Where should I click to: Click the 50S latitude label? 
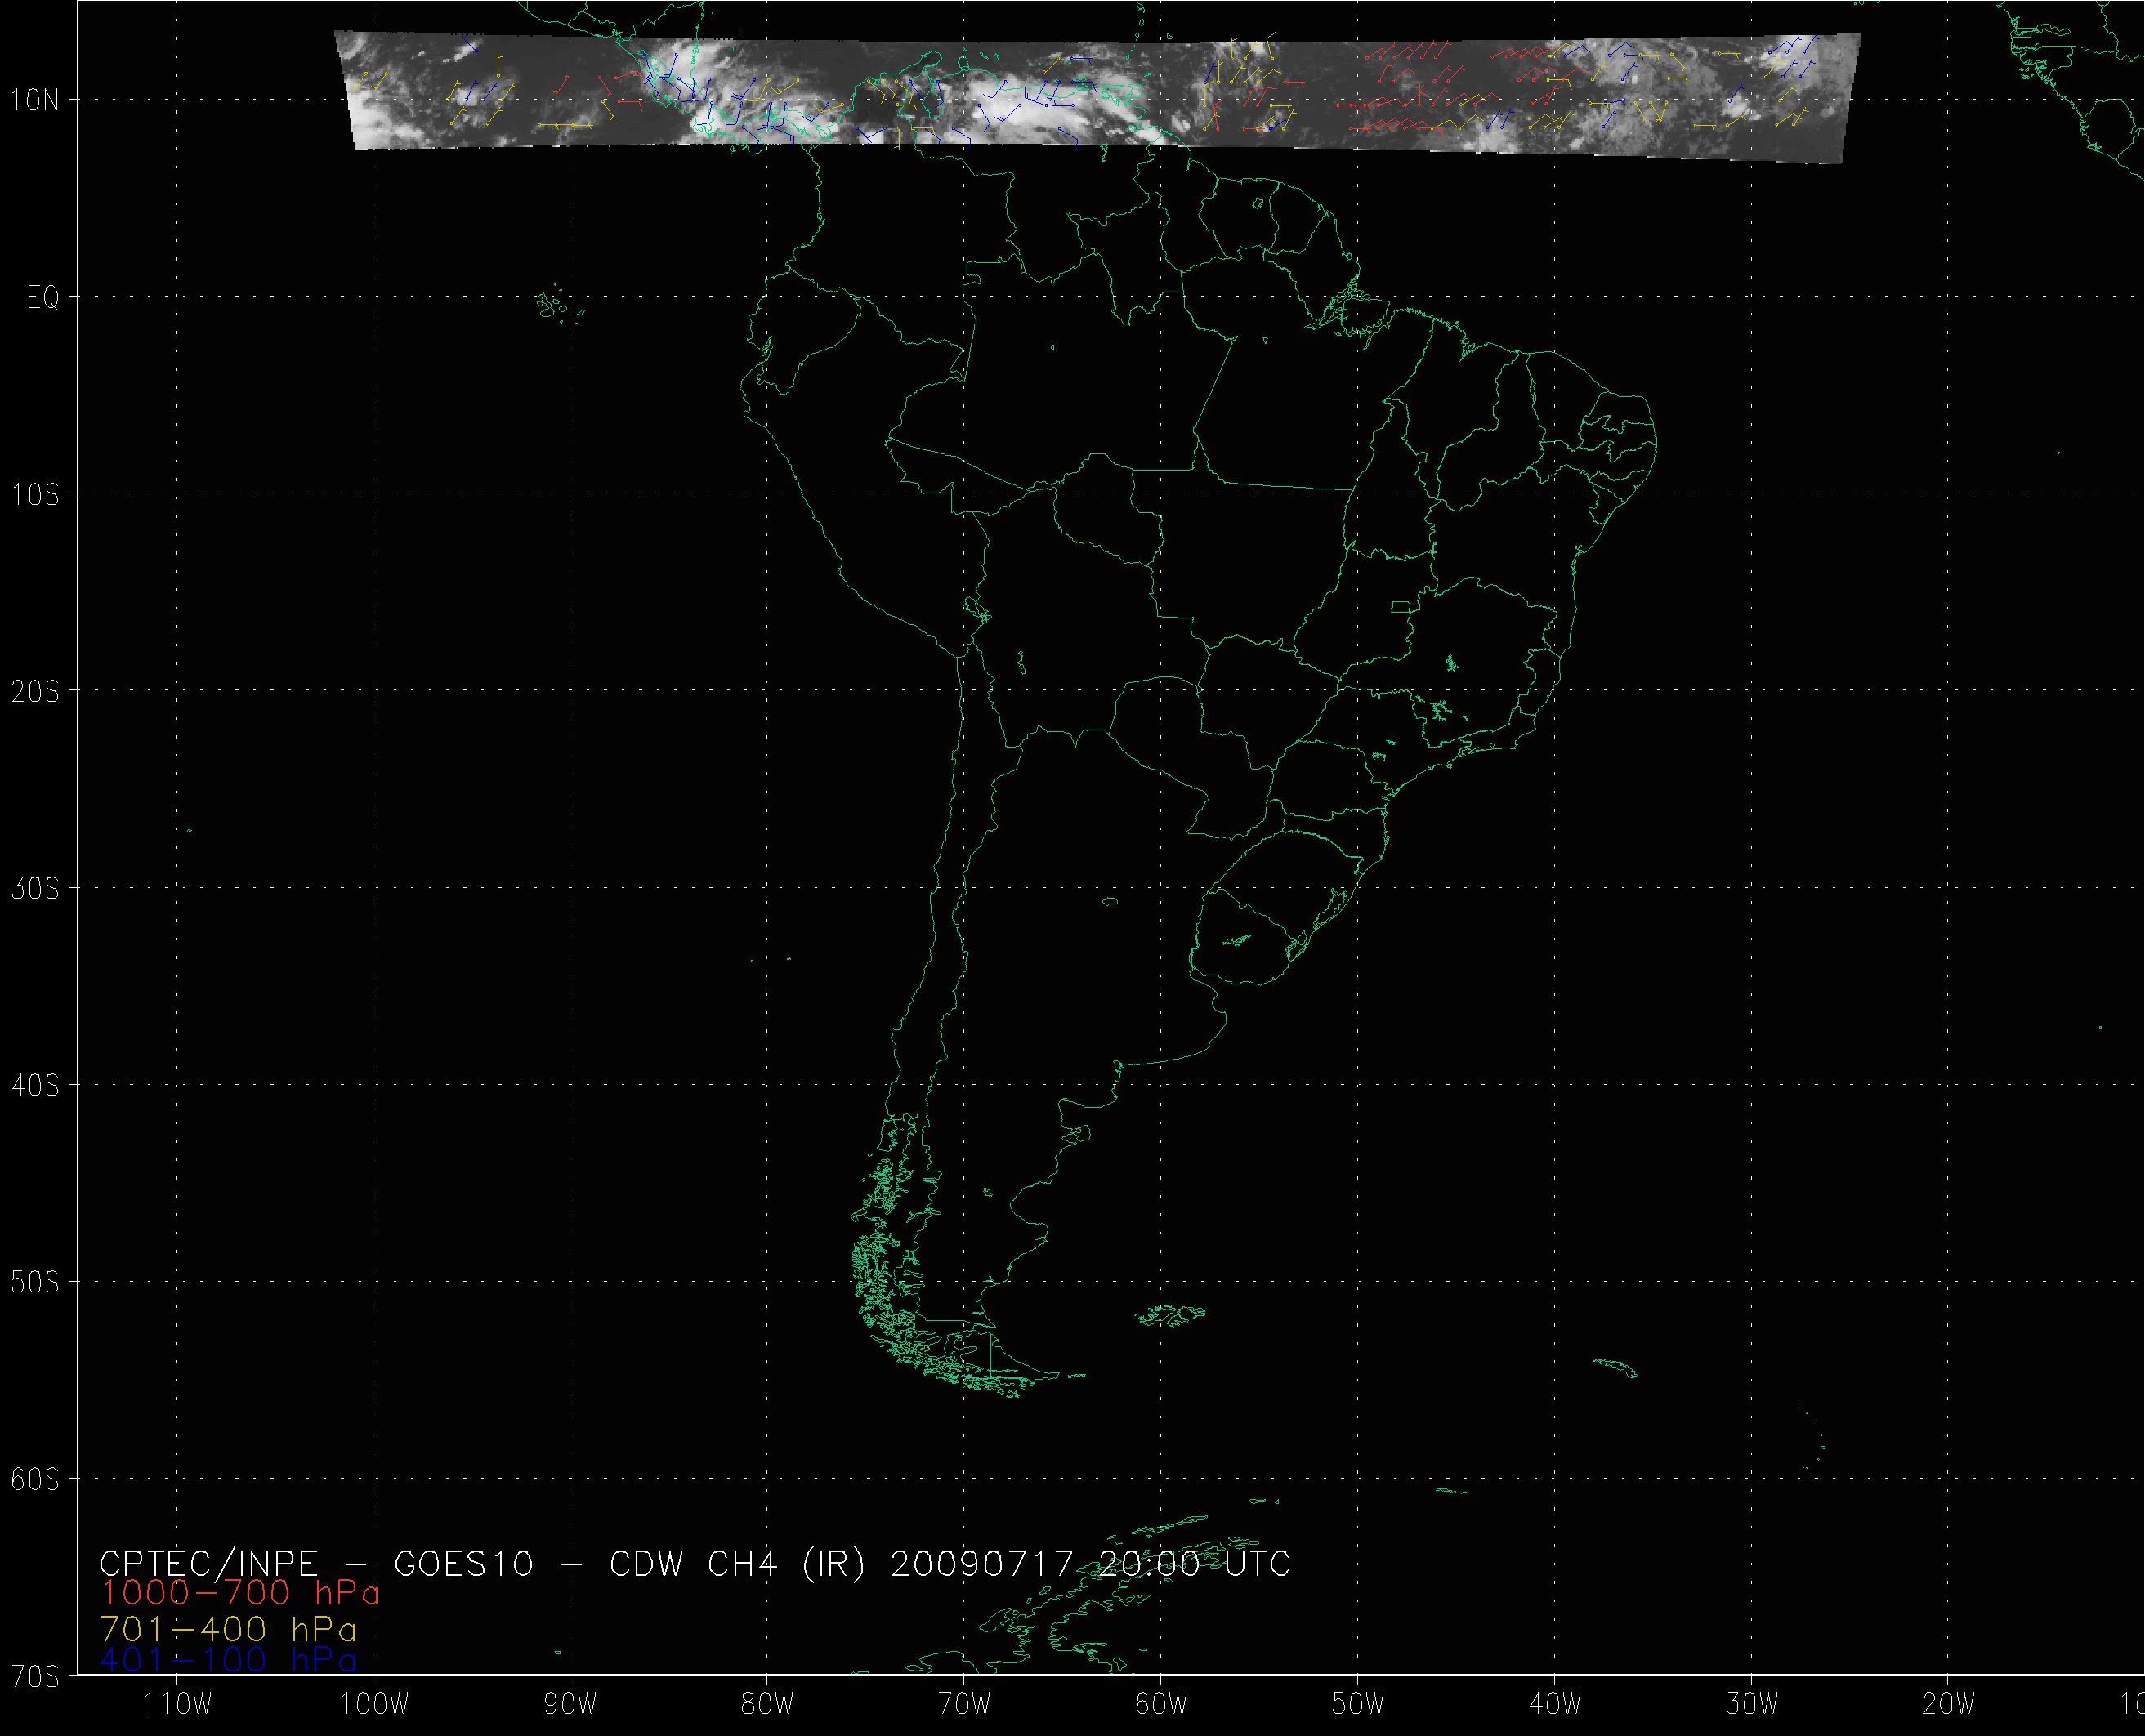(35, 1283)
